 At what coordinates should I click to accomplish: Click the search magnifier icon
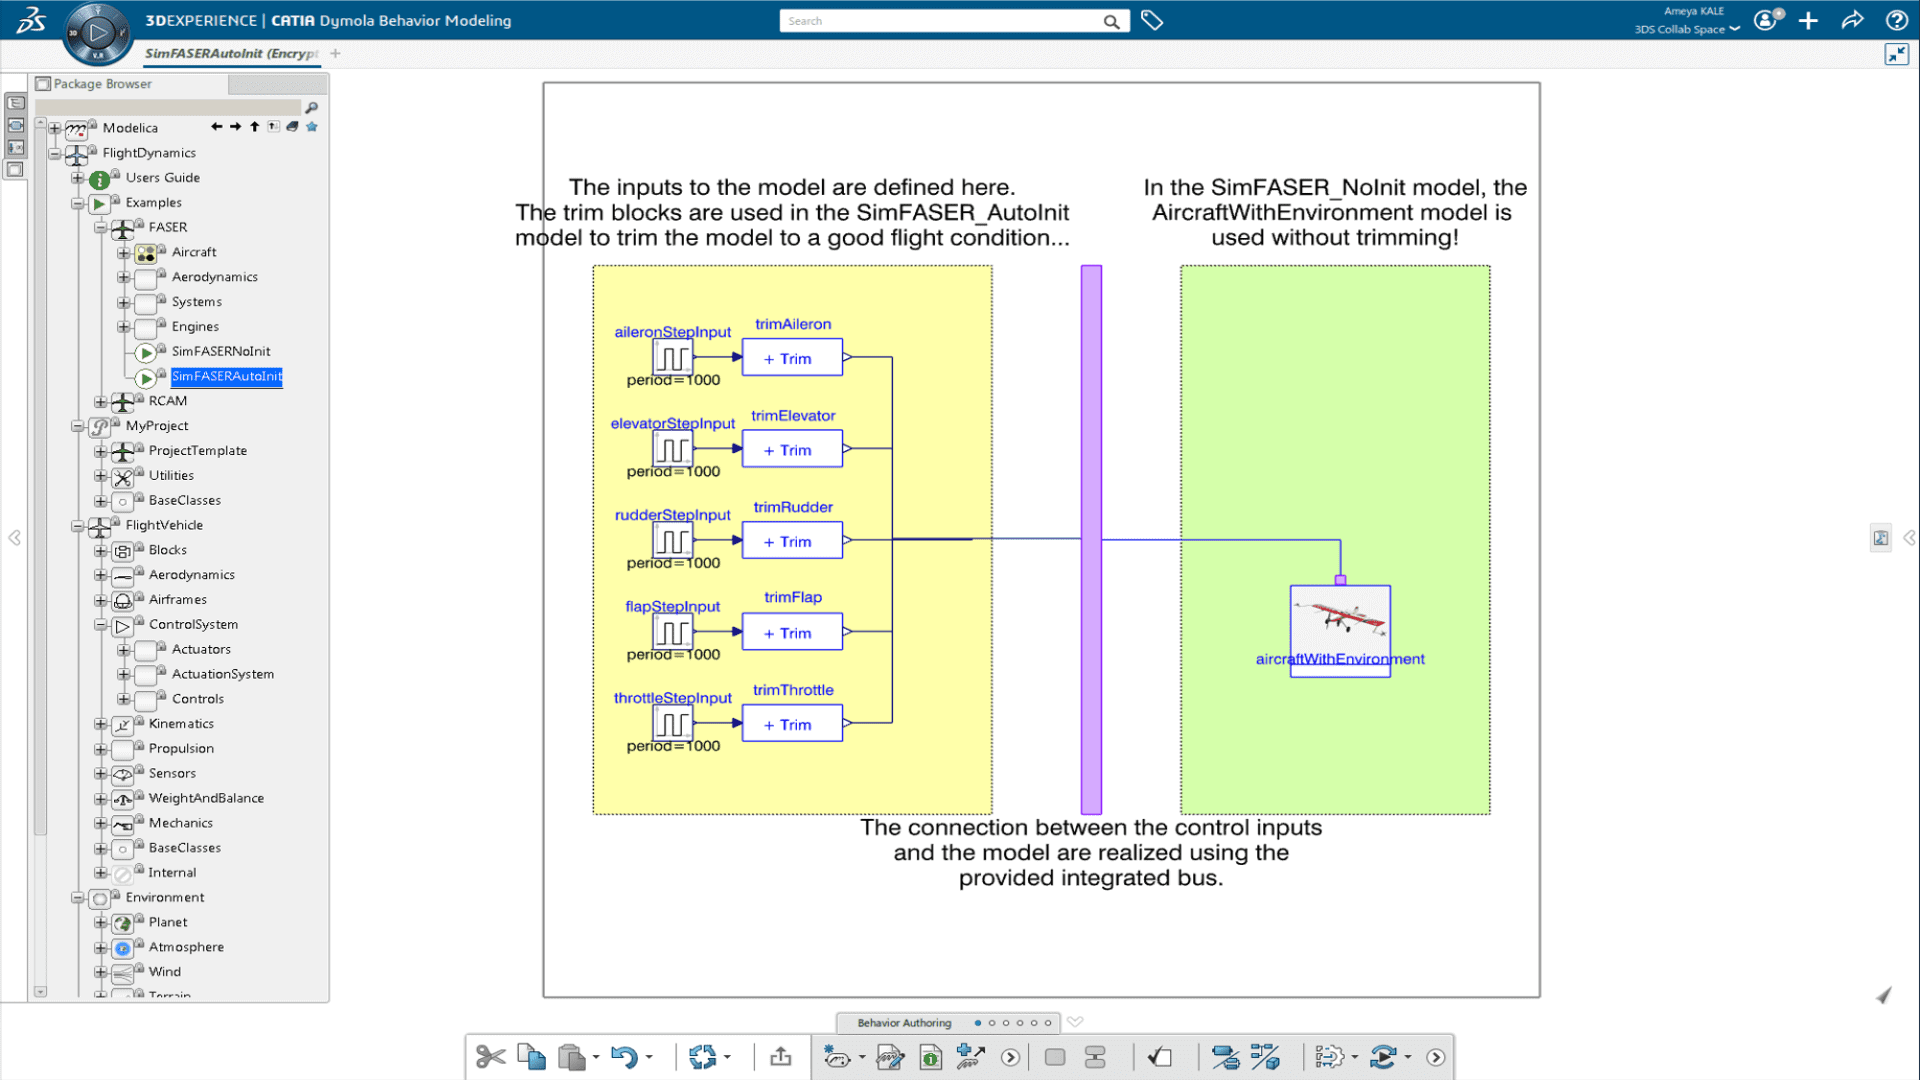1111,21
